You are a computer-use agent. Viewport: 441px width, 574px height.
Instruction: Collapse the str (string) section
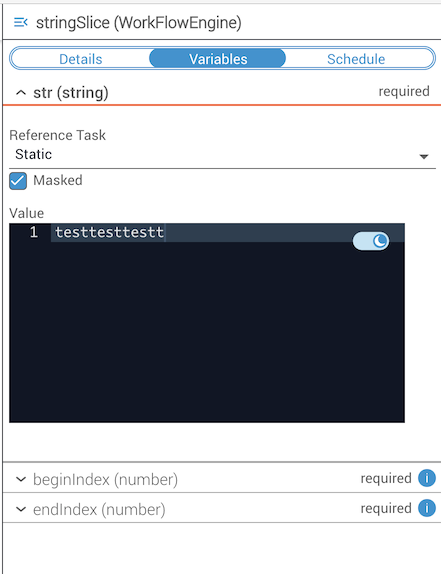pyautogui.click(x=21, y=93)
